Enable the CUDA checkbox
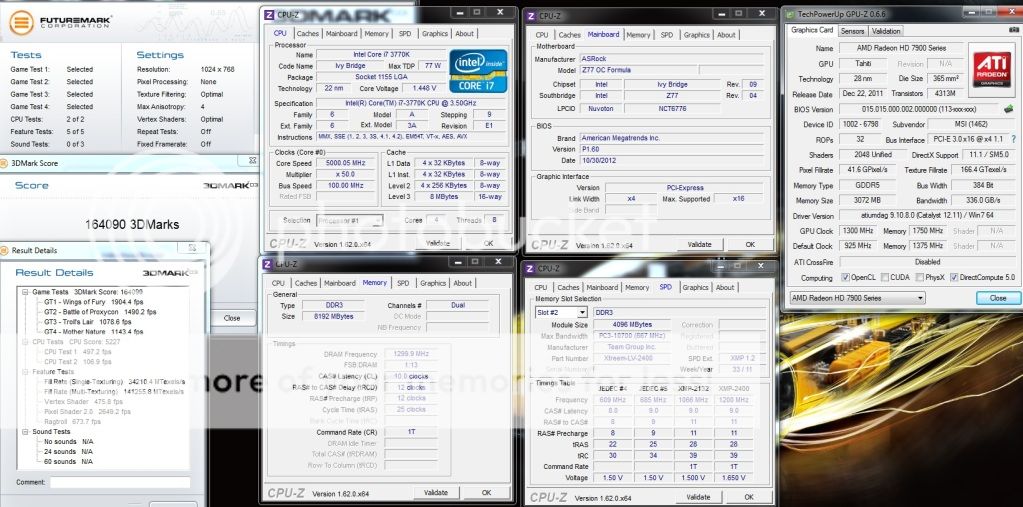This screenshot has height=507, width=1023. 884,278
